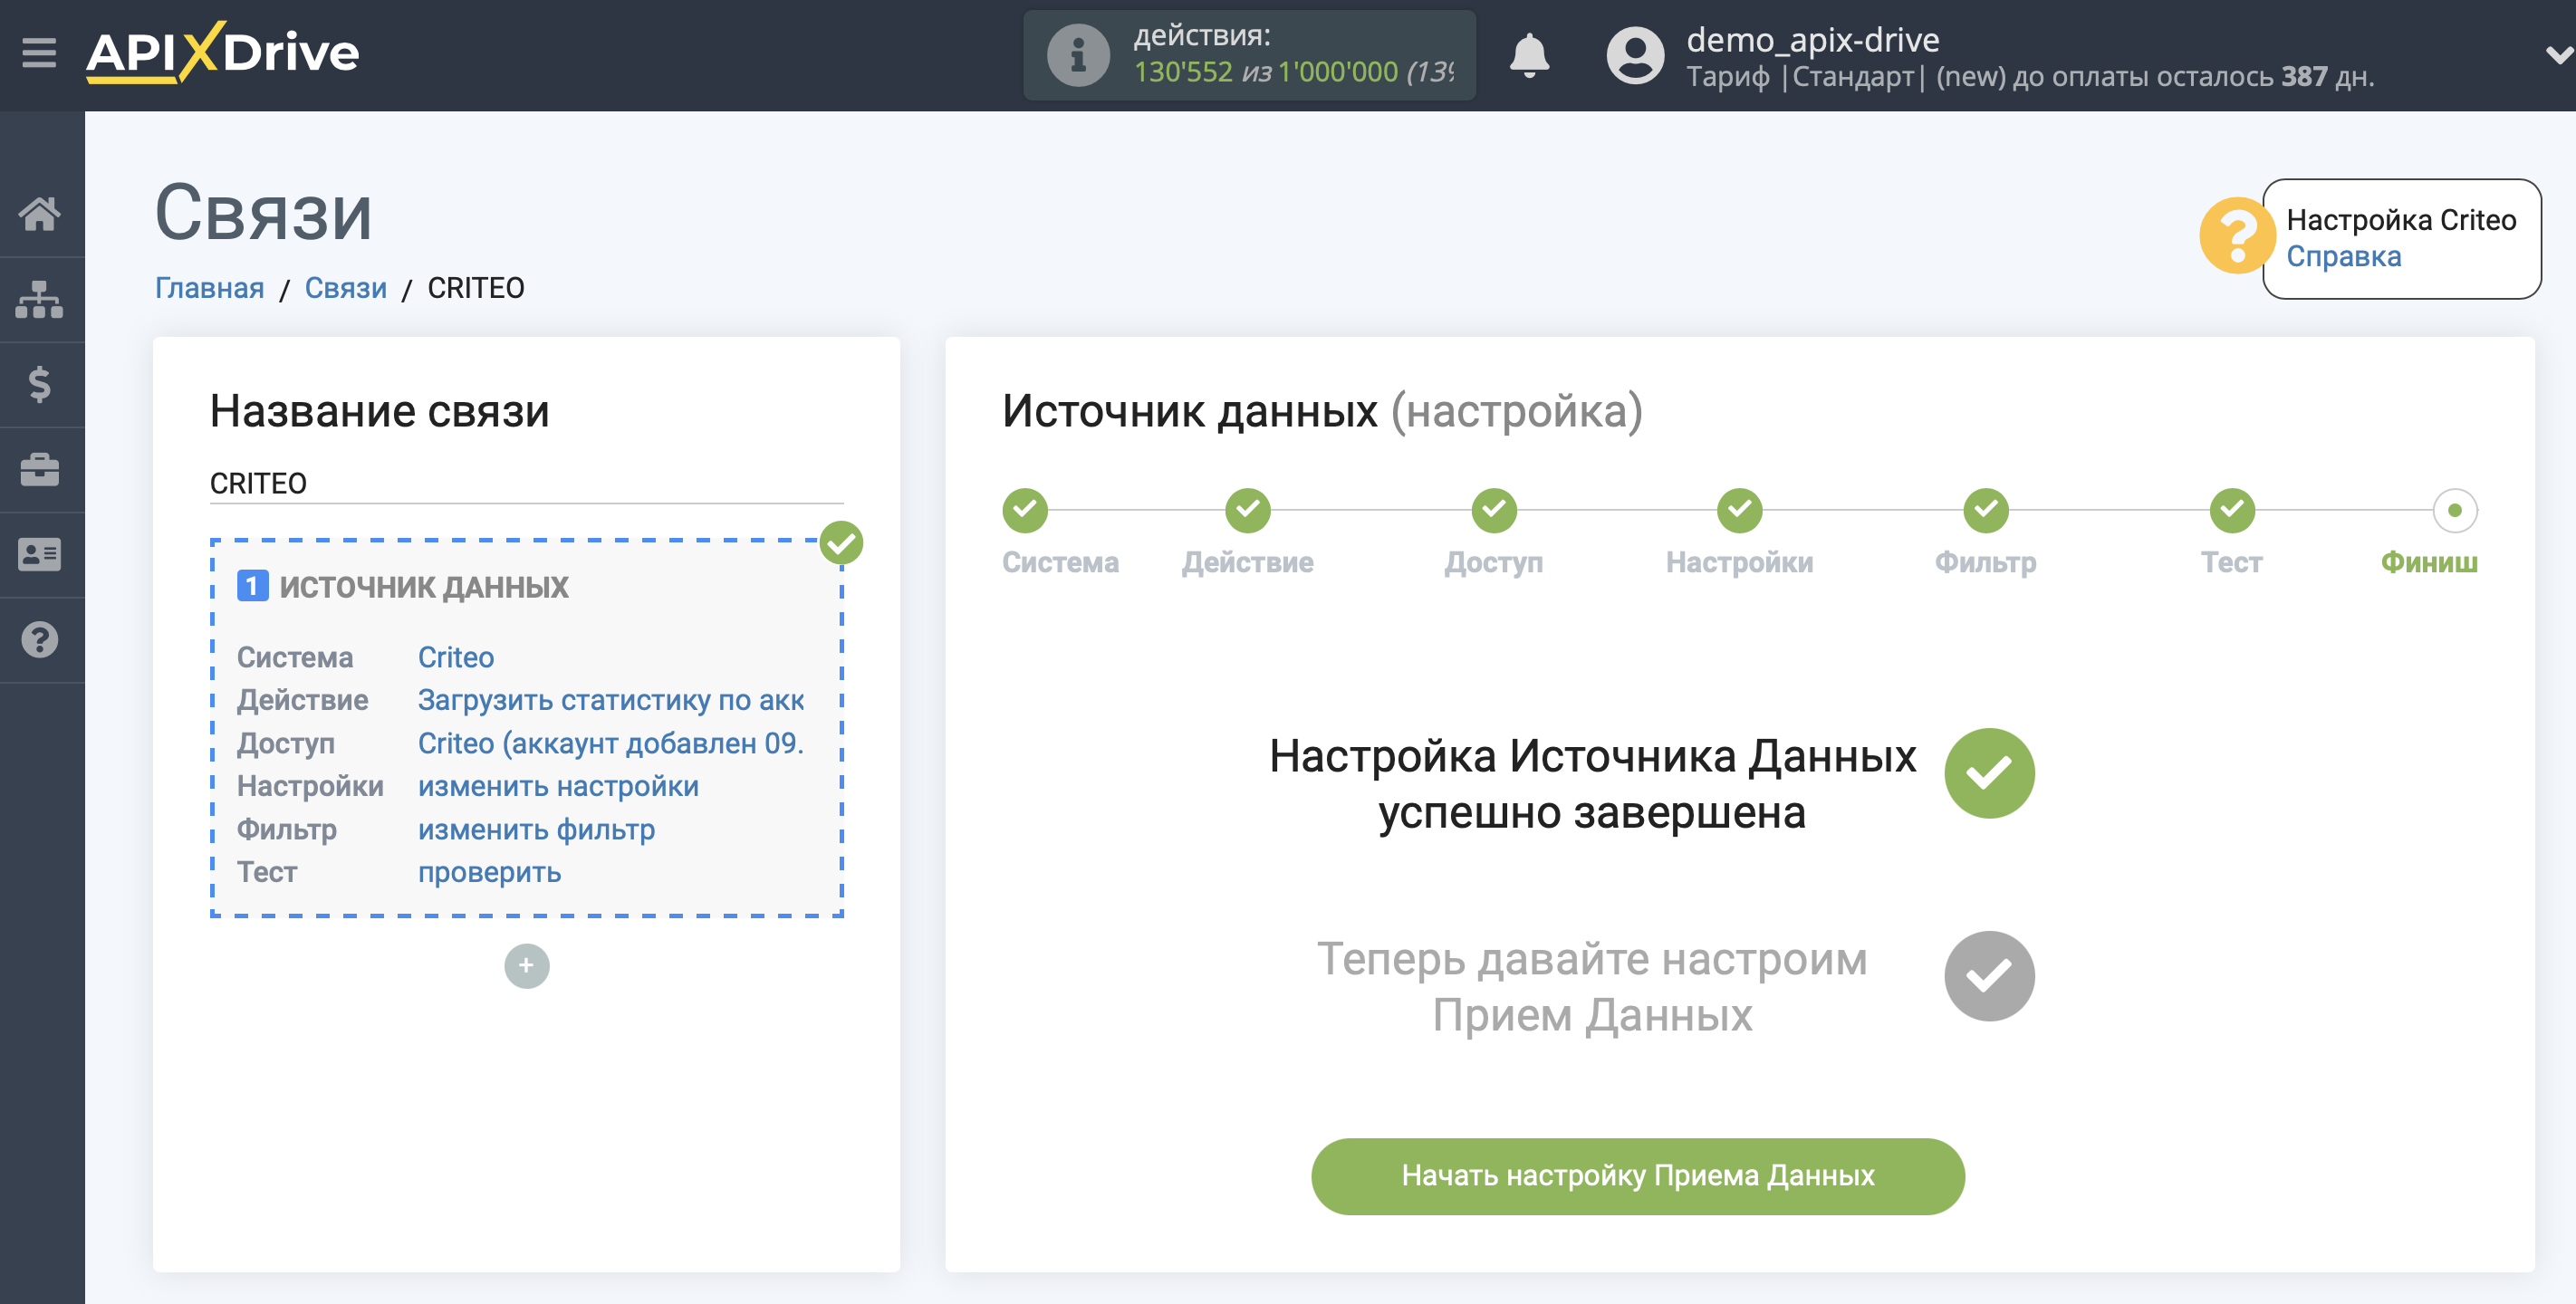The height and width of the screenshot is (1304, 2576).
Task: Open billing dollar icon in sidebar
Action: pyautogui.click(x=40, y=384)
